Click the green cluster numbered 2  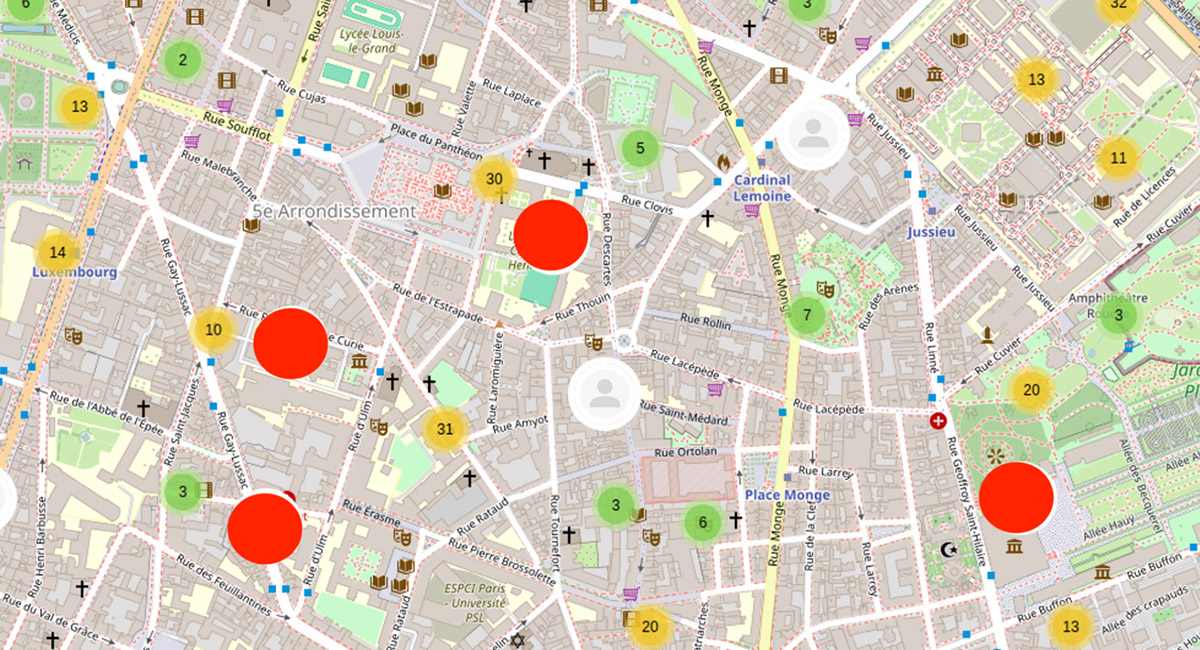point(182,60)
